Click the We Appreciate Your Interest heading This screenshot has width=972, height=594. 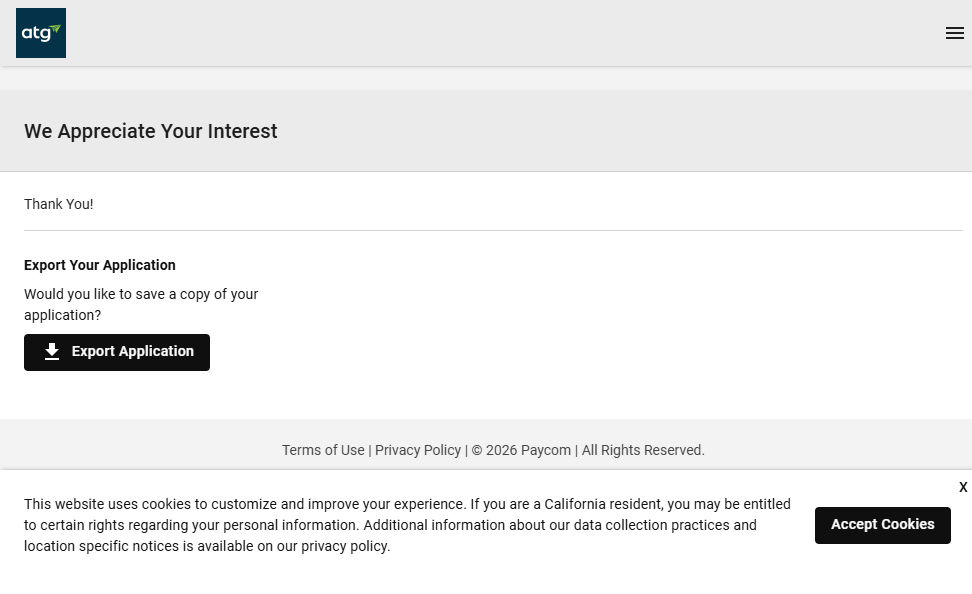coord(151,131)
